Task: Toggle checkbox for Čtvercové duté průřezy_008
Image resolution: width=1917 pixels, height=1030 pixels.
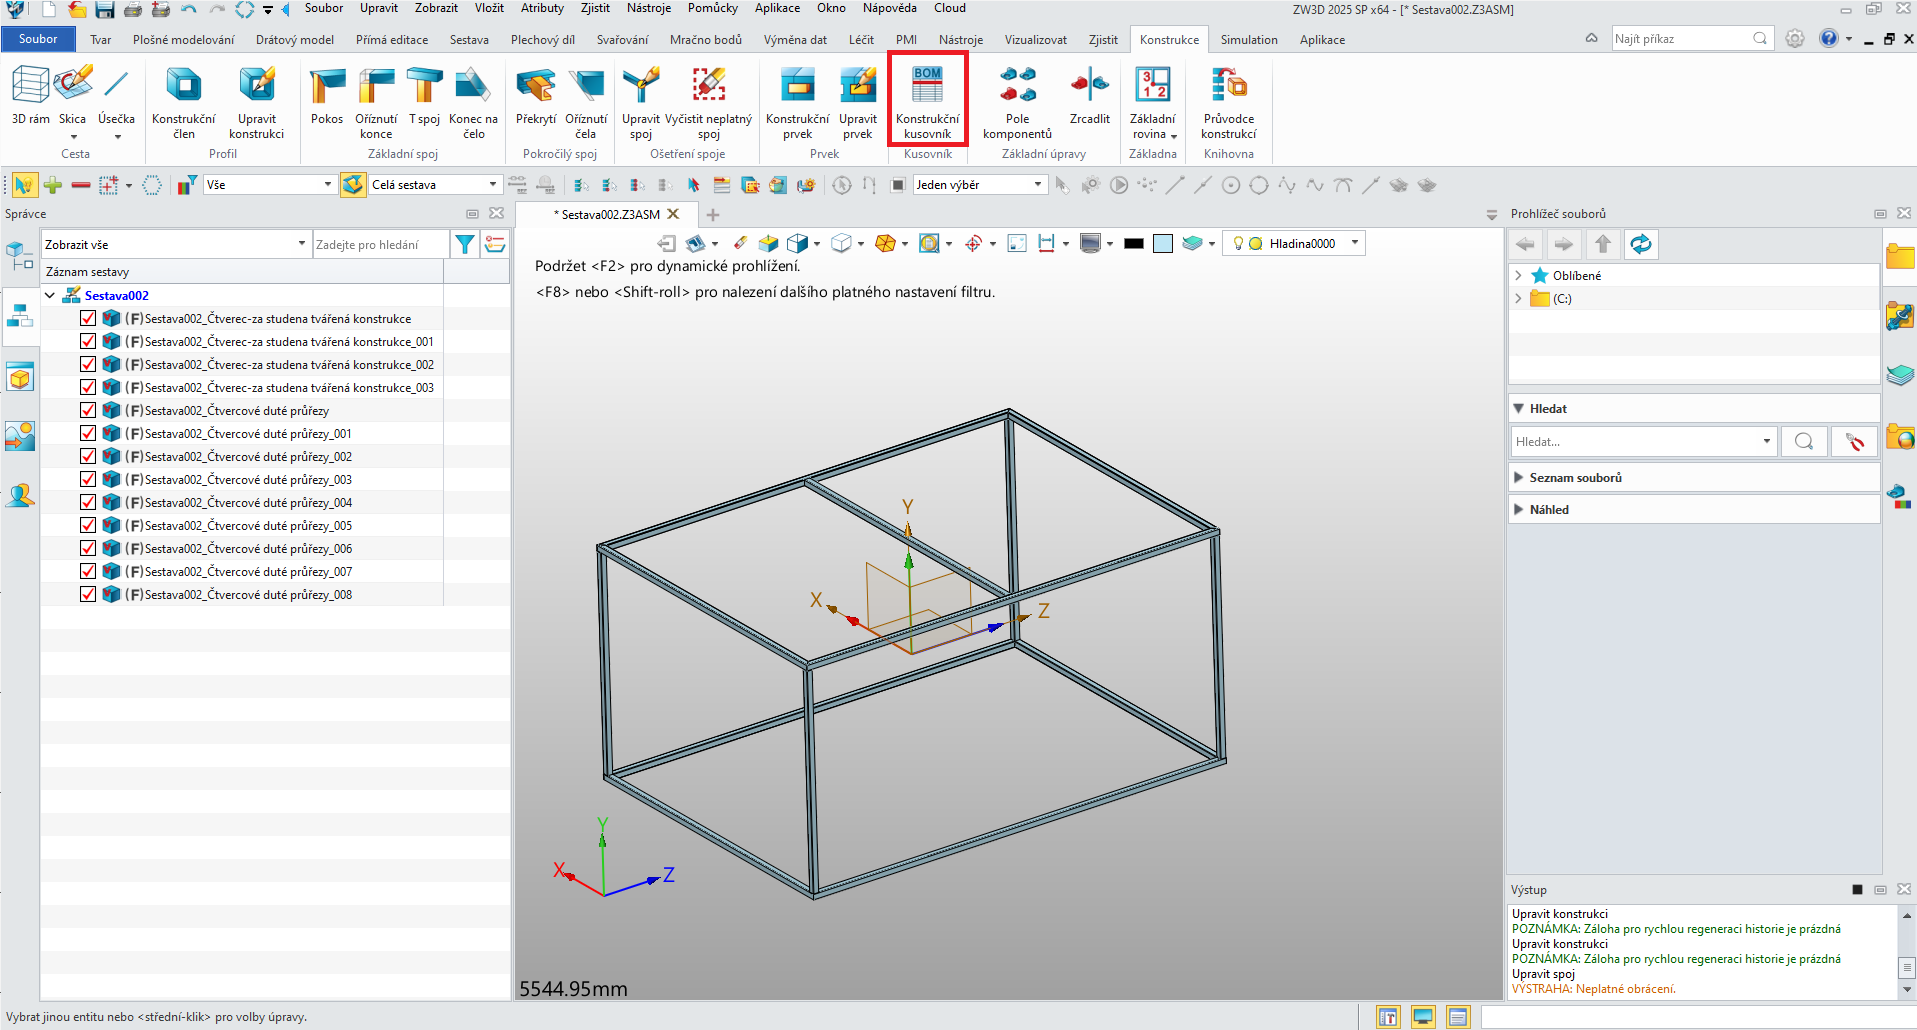Action: [88, 595]
